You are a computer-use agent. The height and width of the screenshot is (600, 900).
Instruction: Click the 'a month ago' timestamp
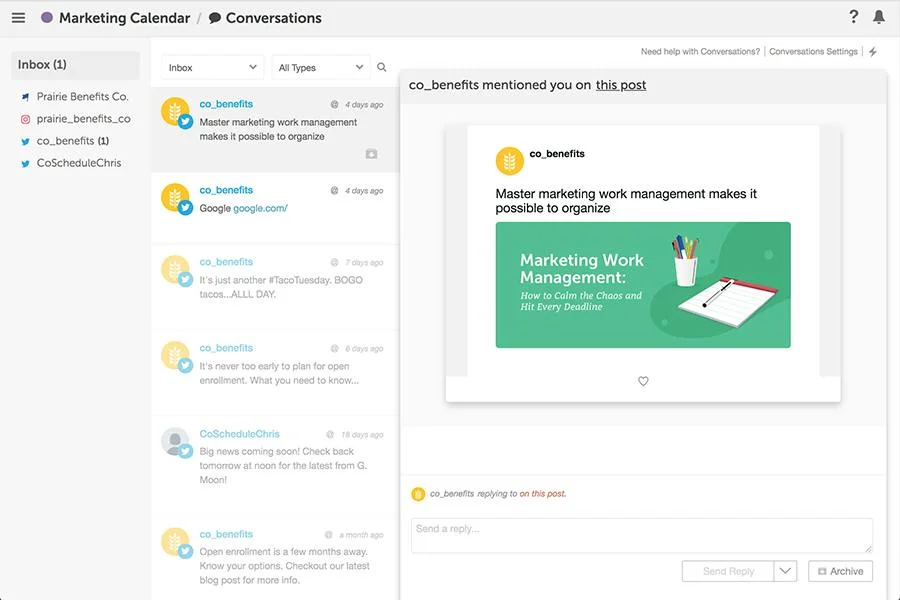click(361, 535)
